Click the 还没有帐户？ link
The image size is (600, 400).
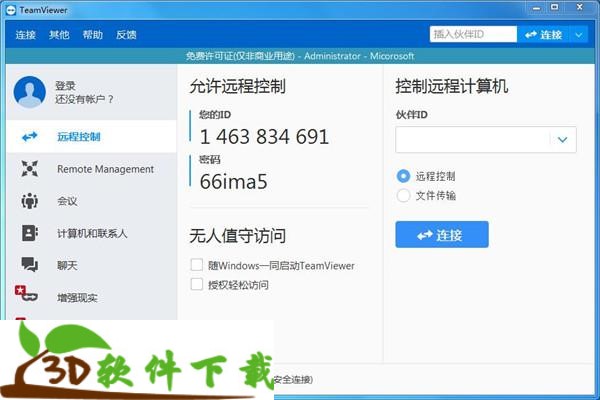pos(85,100)
